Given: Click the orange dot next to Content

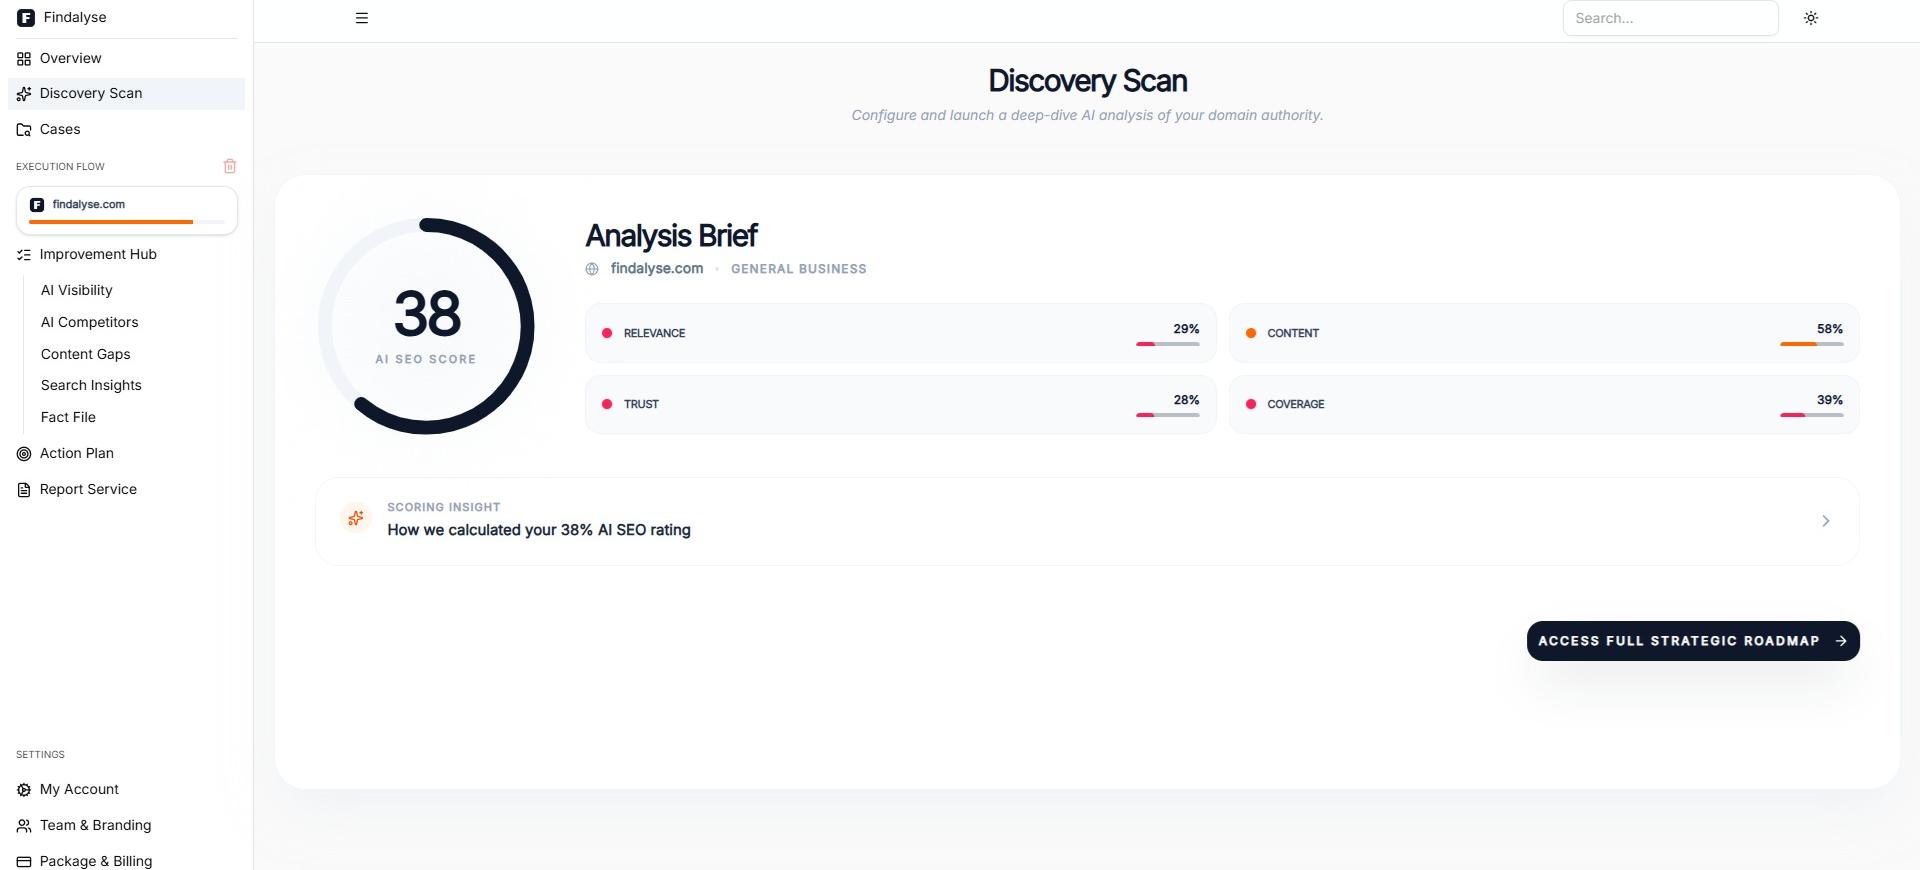Looking at the screenshot, I should pyautogui.click(x=1251, y=333).
